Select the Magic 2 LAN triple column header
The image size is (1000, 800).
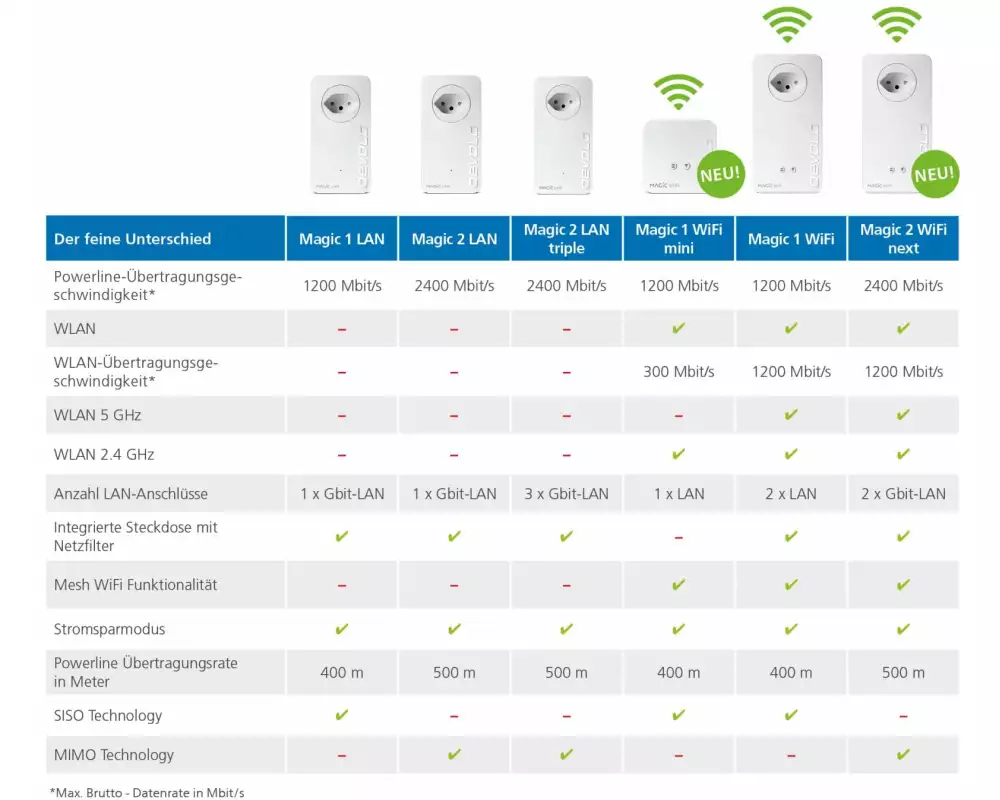point(566,239)
